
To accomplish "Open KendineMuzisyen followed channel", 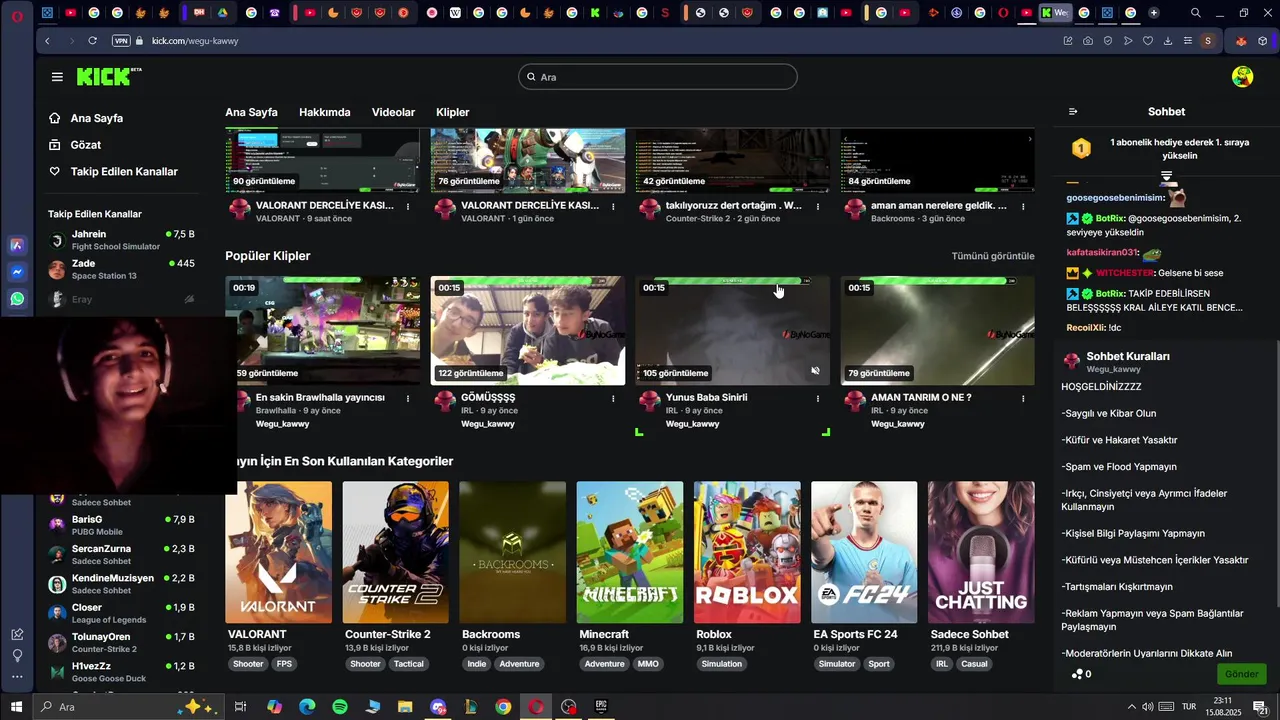I will coord(121,583).
